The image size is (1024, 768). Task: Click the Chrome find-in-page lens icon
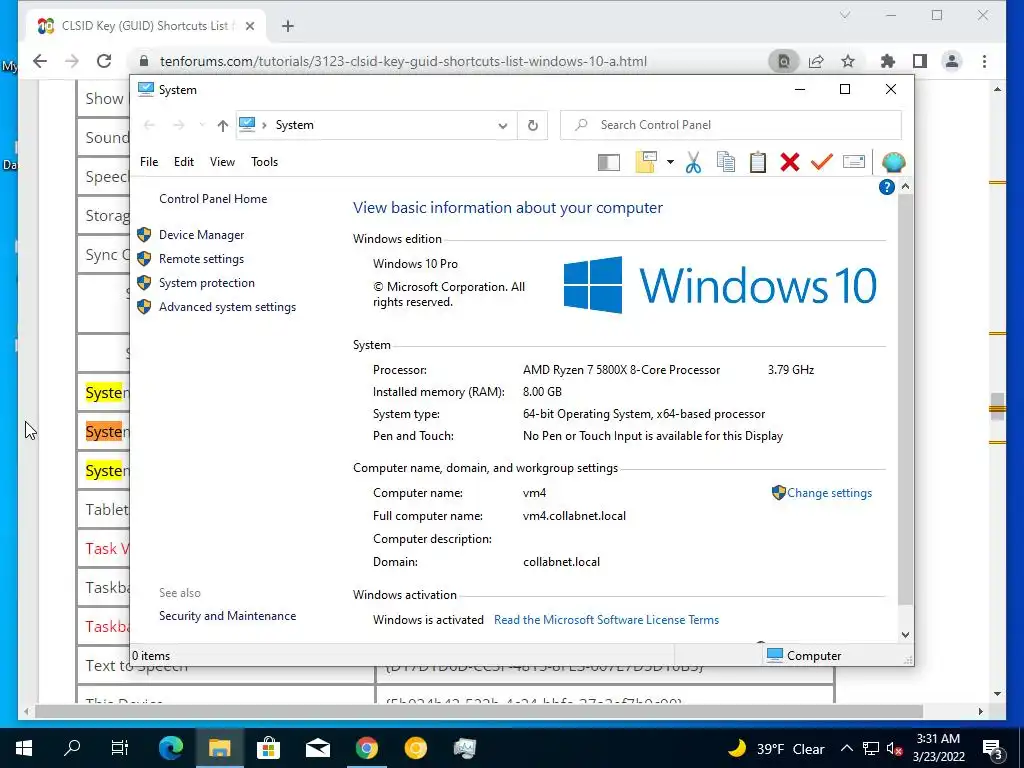(783, 61)
